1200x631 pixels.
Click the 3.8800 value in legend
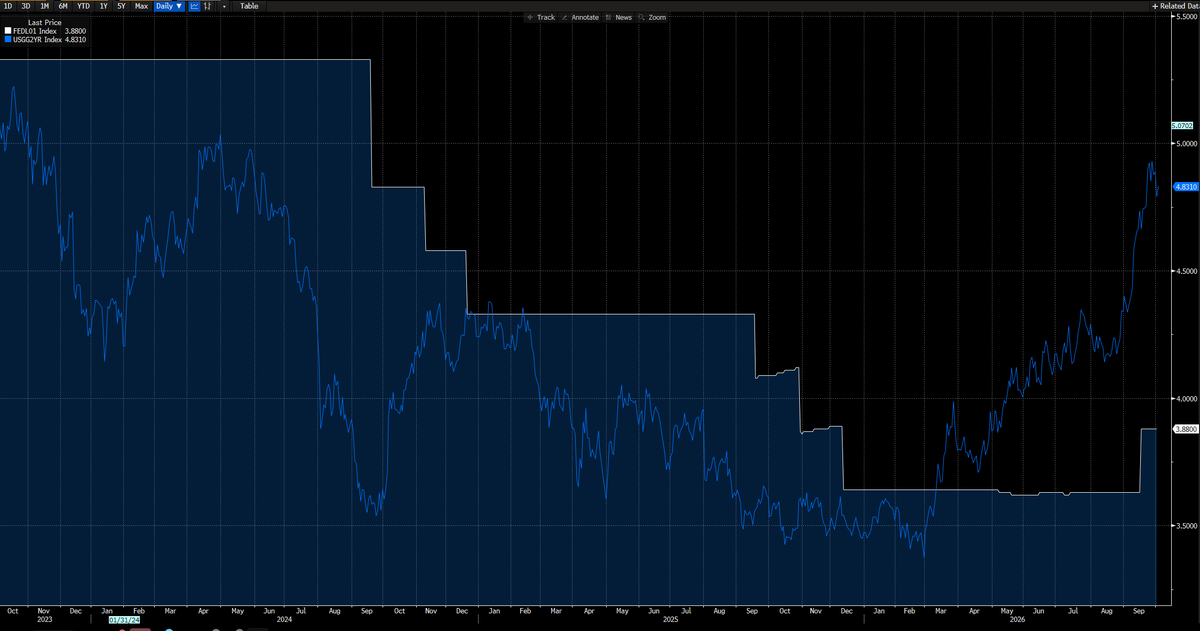click(75, 31)
